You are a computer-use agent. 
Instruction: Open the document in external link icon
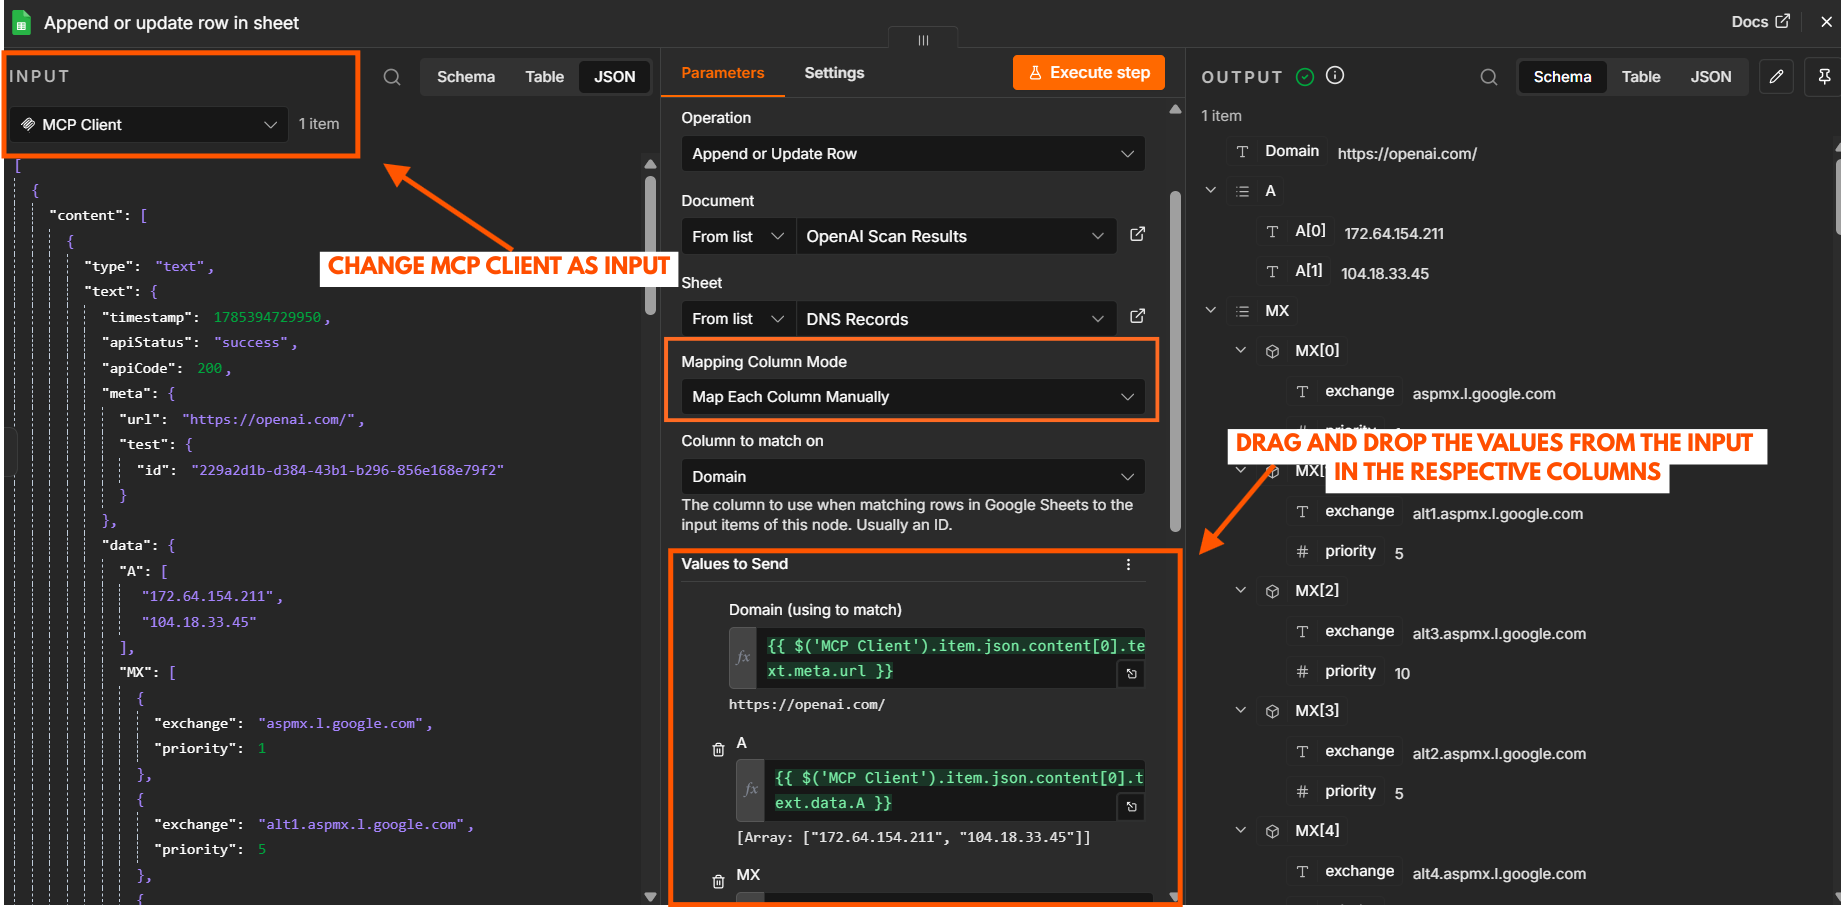coord(1137,234)
